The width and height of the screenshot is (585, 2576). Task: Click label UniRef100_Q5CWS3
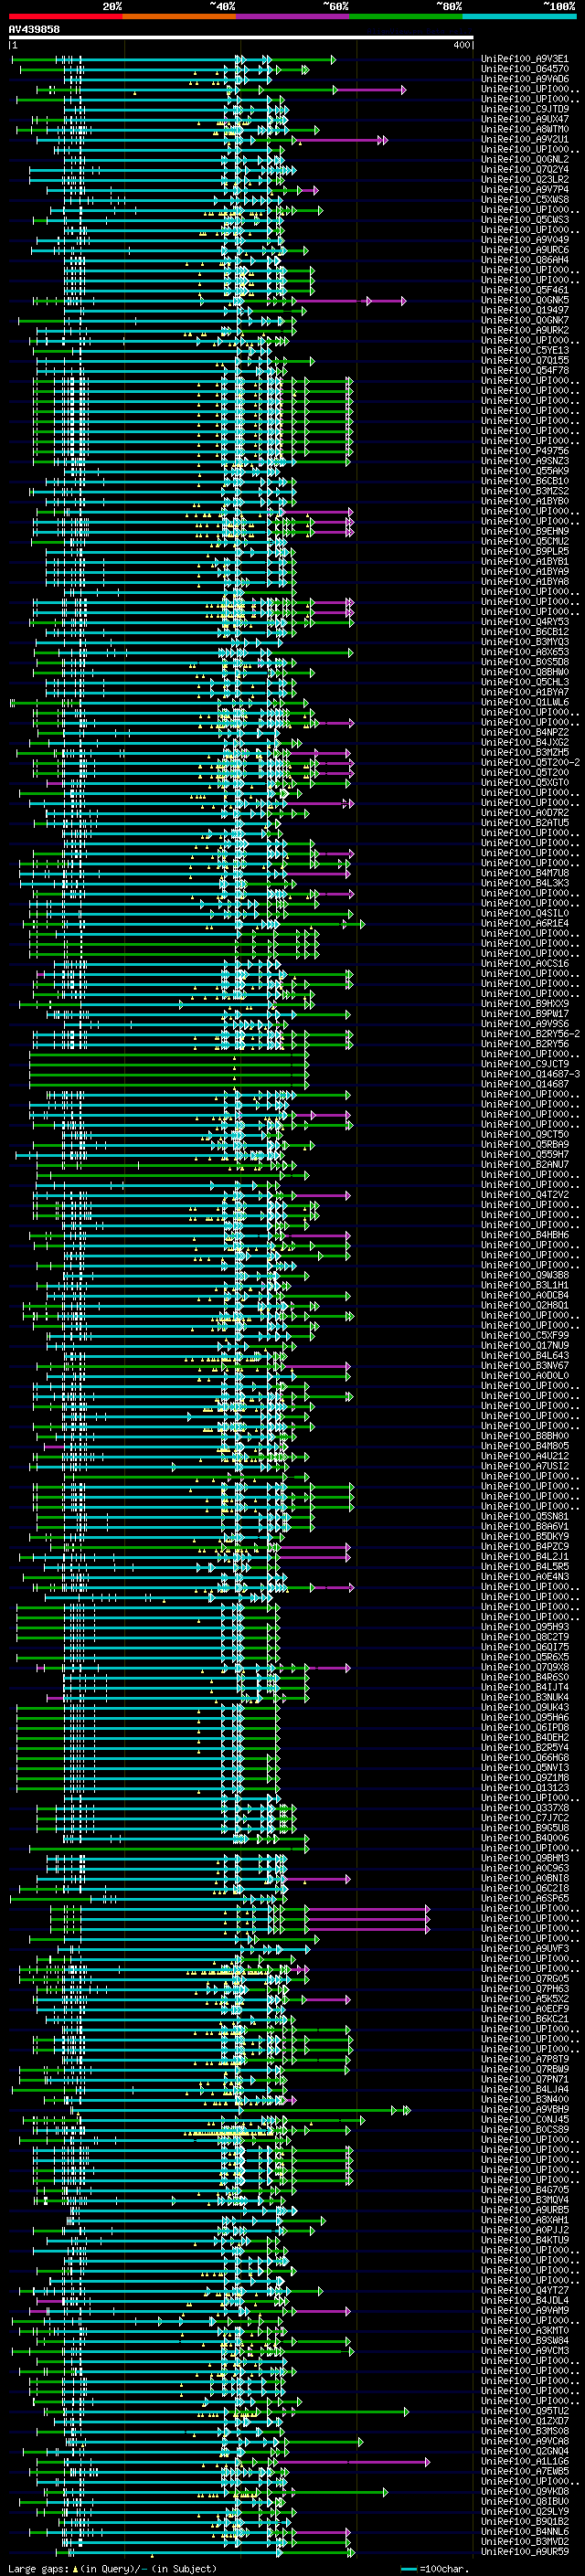pyautogui.click(x=525, y=220)
